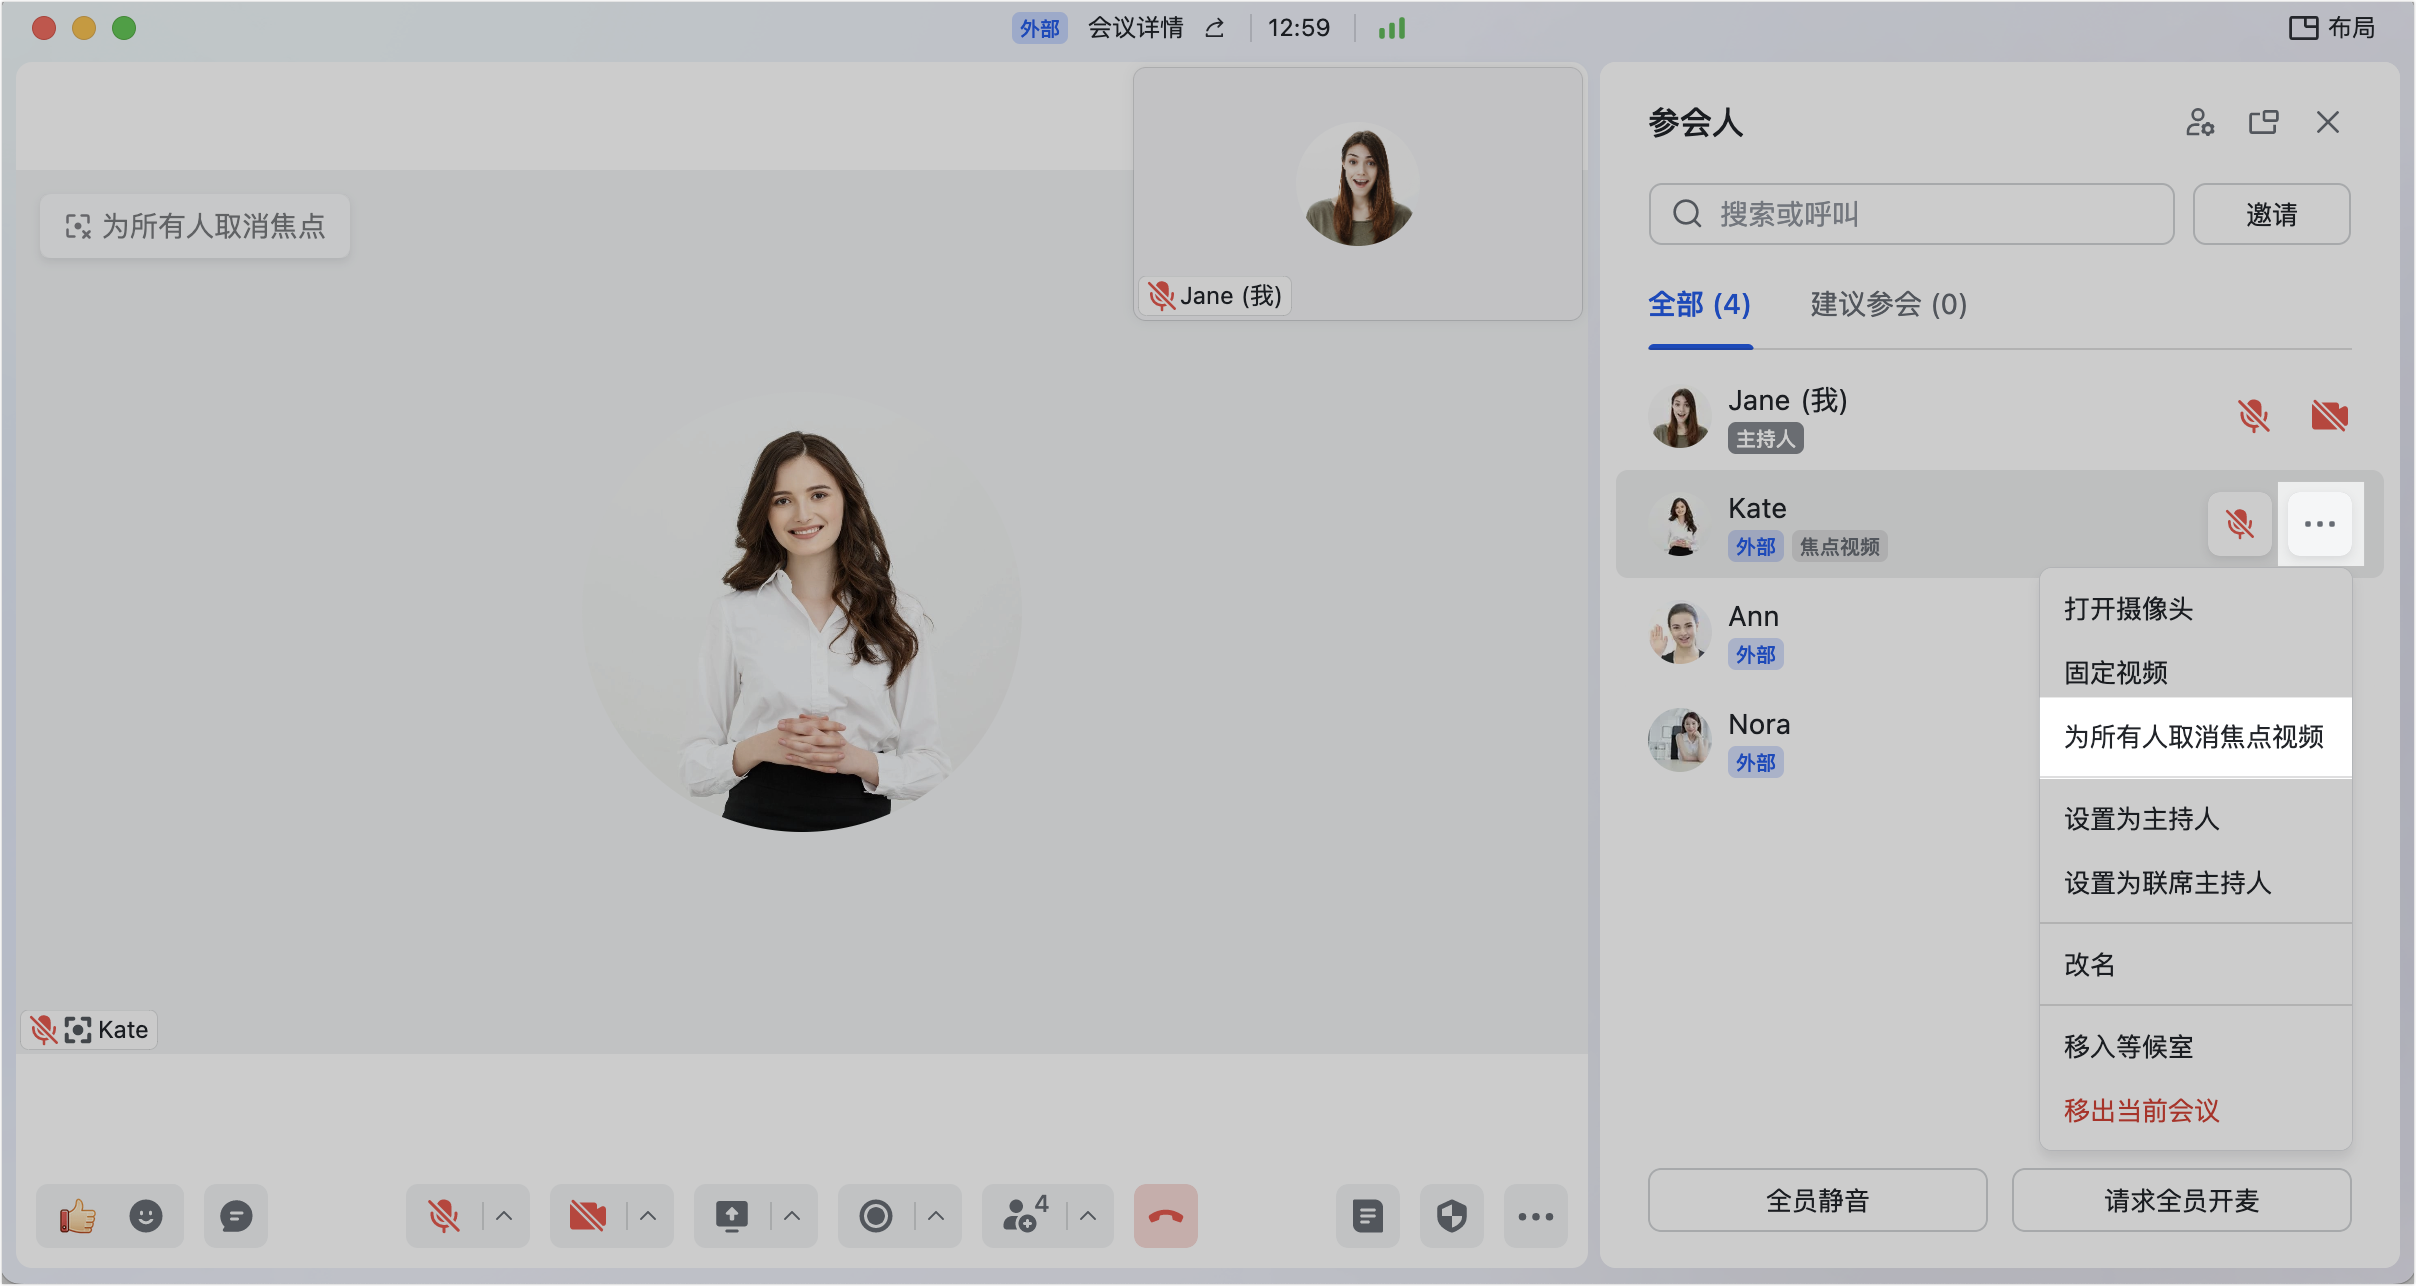Click Kate name label on main video

89,1030
